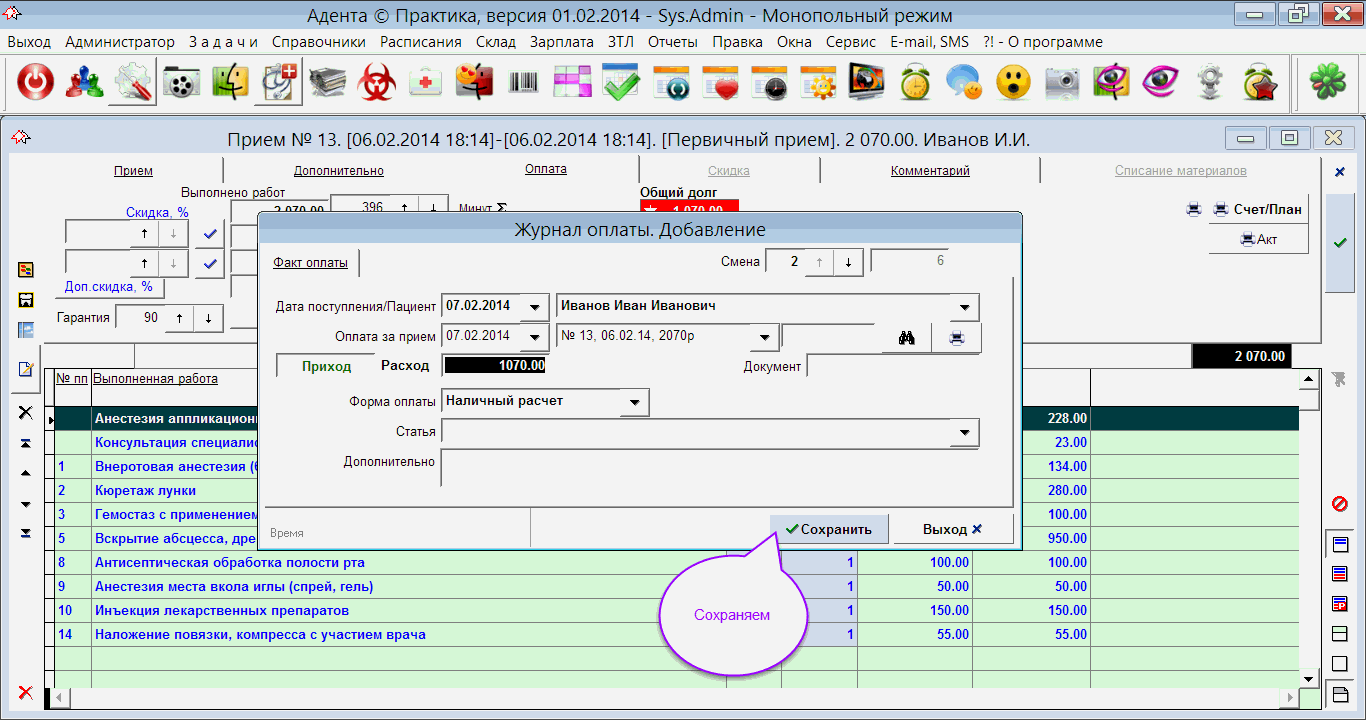Click the barcode toolbar icon
The image size is (1366, 720).
tap(523, 84)
